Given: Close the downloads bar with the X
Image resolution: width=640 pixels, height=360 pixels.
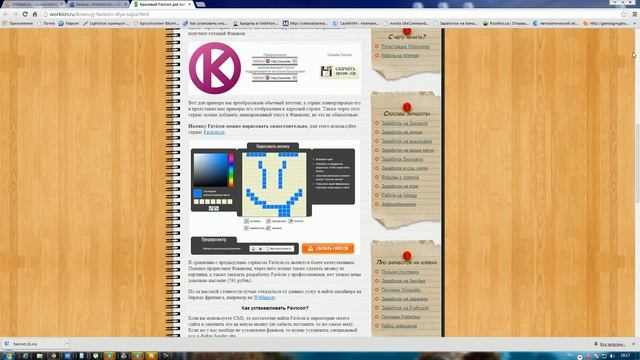Looking at the screenshot, I should (633, 344).
